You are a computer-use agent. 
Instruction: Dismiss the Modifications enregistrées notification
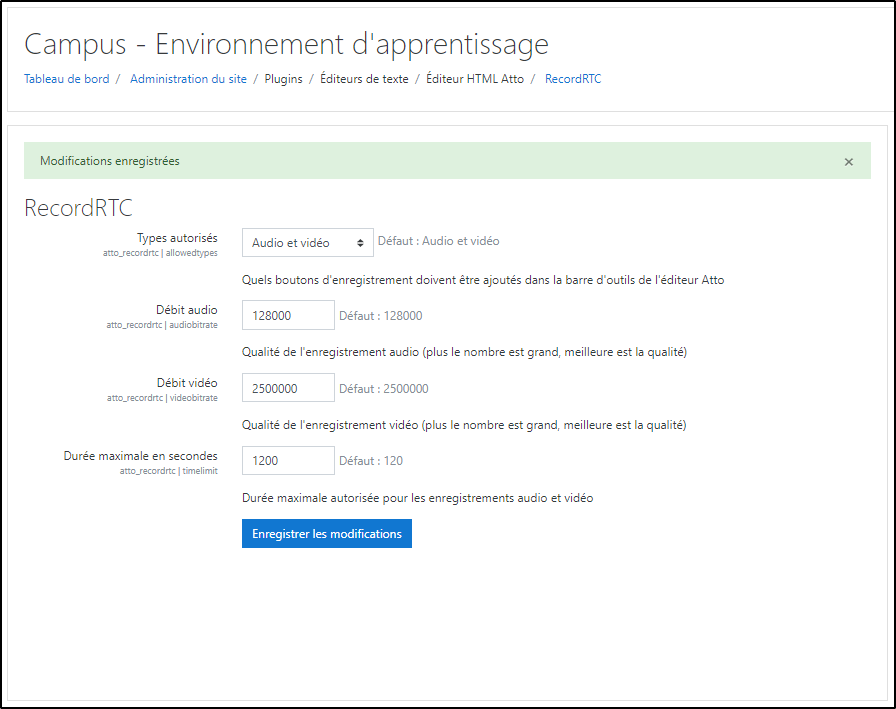(848, 162)
